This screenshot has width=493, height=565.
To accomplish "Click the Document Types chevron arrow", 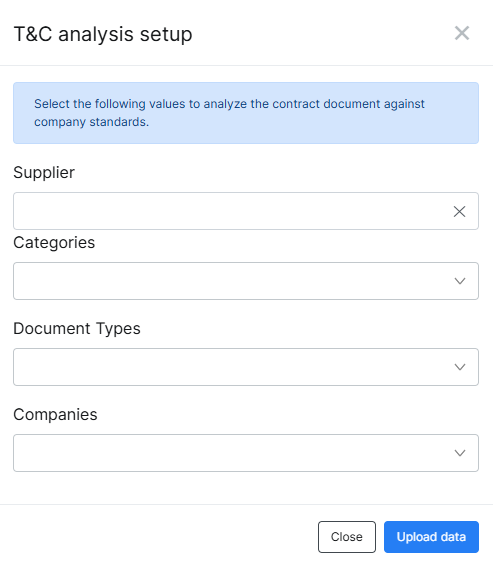I will point(460,367).
